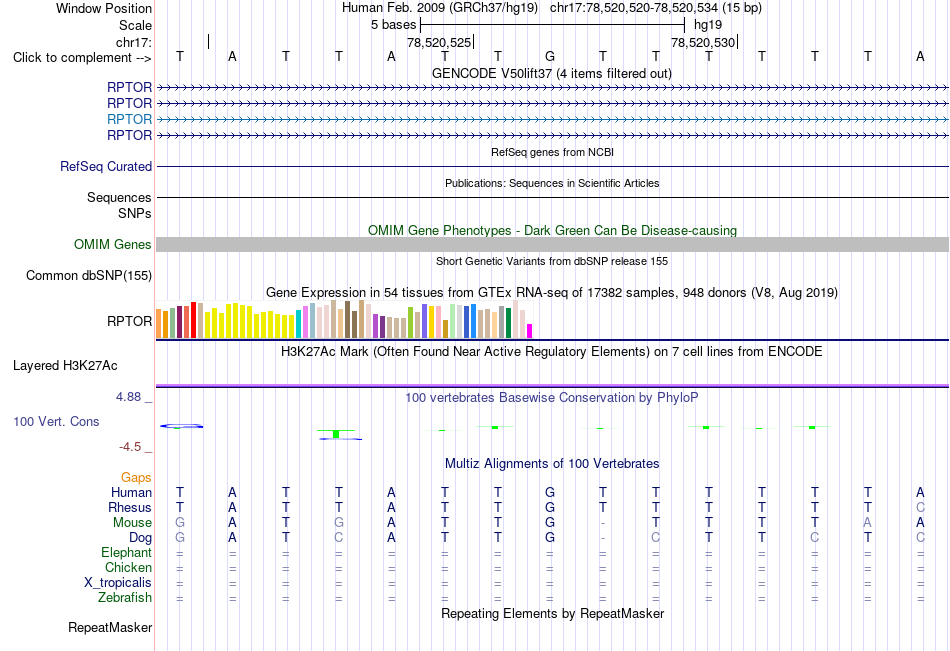Click the 78,520,525 position marker
The height and width of the screenshot is (651, 950).
pyautogui.click(x=439, y=42)
